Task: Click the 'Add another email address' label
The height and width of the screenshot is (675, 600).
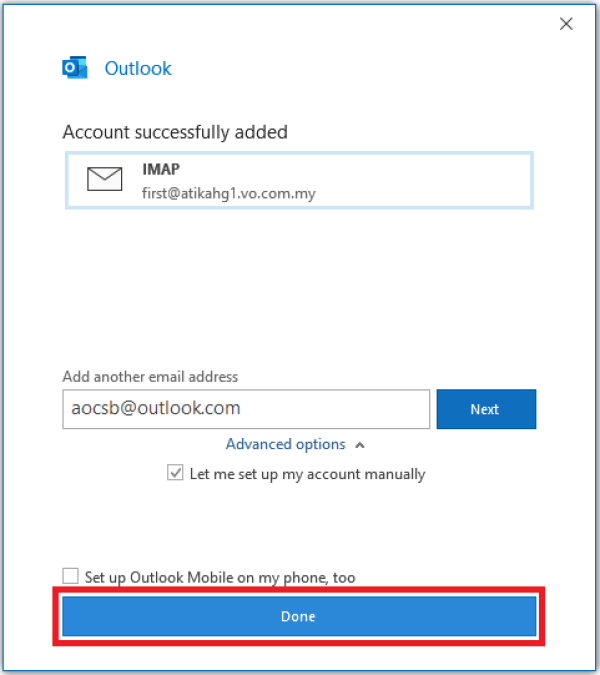Action: point(150,377)
